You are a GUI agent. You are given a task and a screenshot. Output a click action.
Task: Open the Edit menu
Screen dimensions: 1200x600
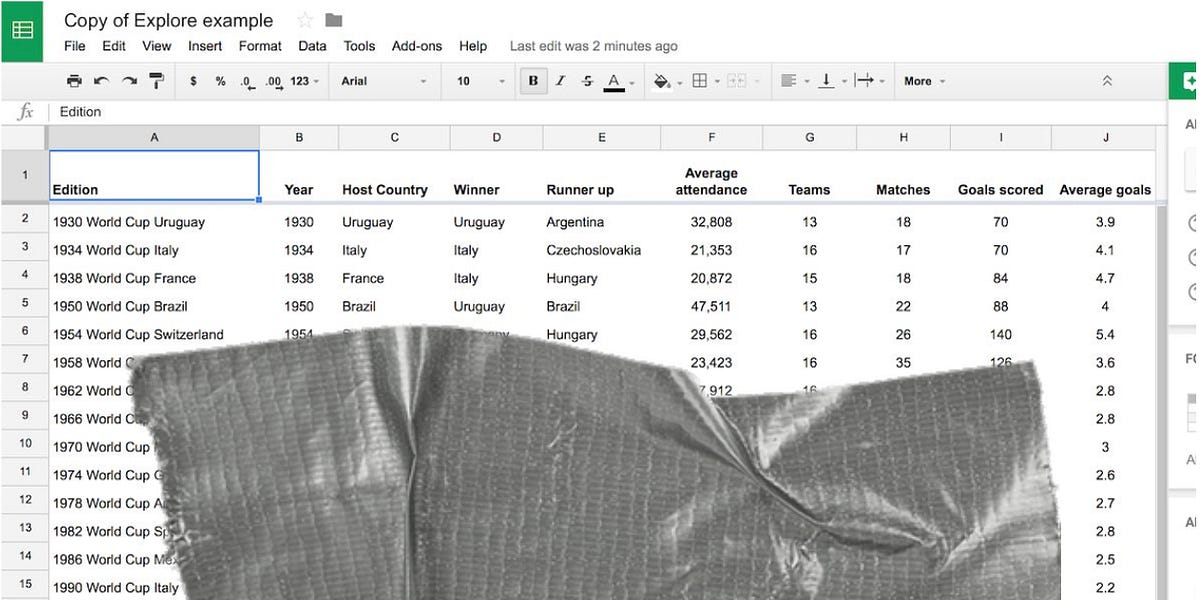click(114, 46)
